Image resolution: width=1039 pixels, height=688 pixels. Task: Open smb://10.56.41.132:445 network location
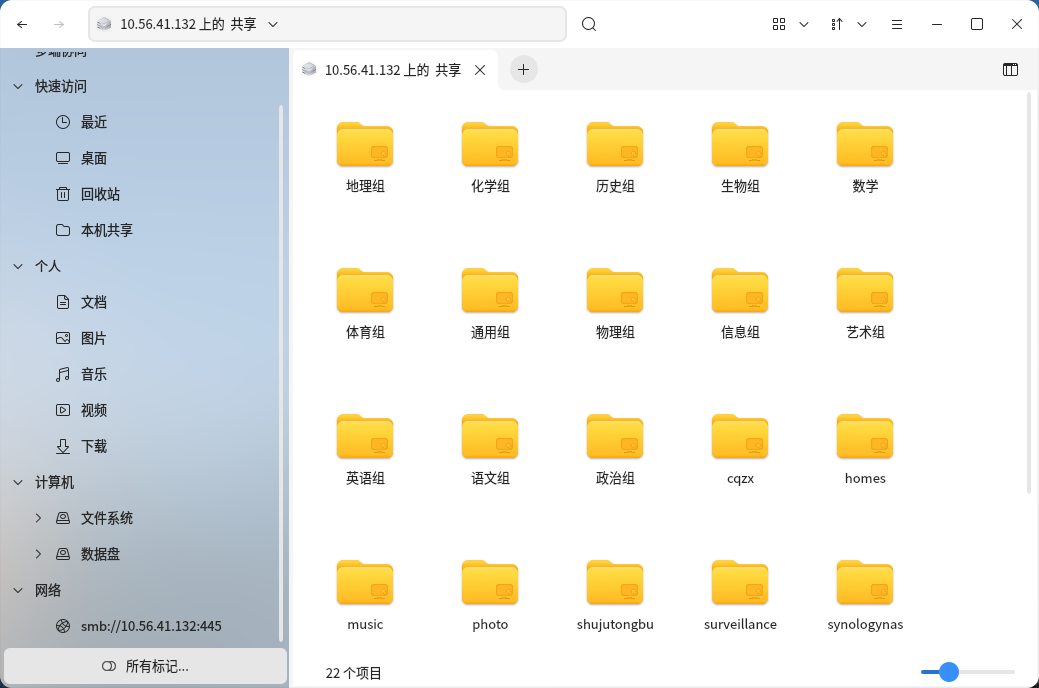140,626
